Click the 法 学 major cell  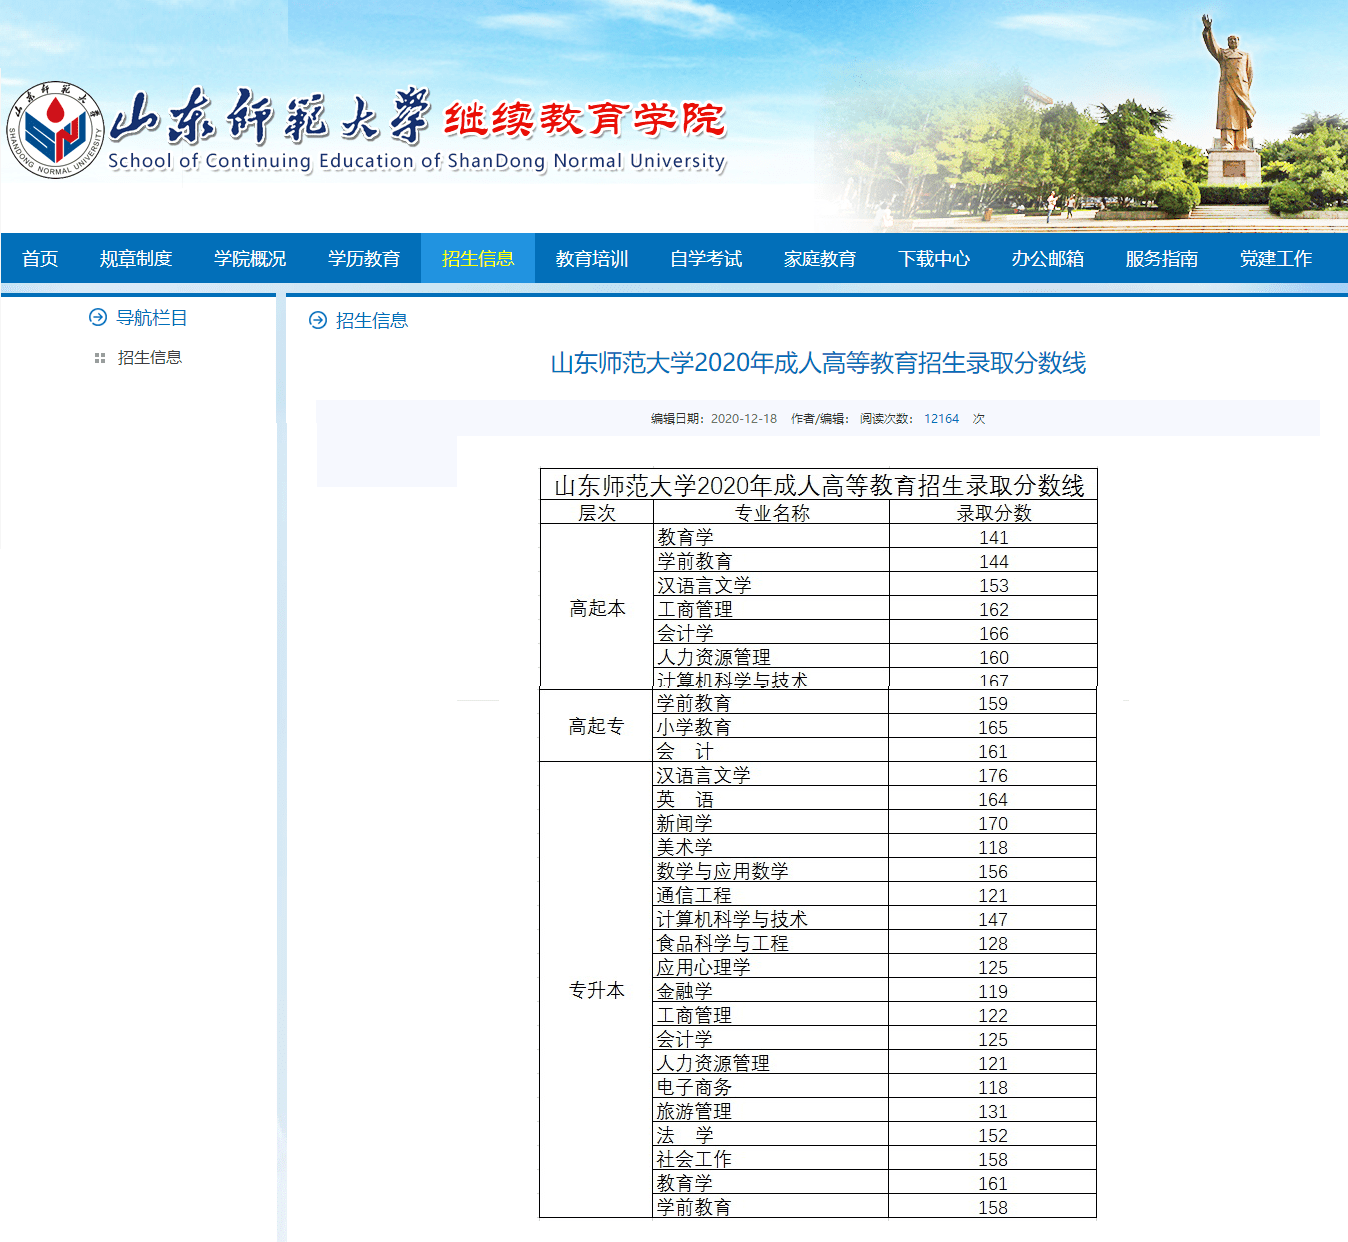point(772,1136)
